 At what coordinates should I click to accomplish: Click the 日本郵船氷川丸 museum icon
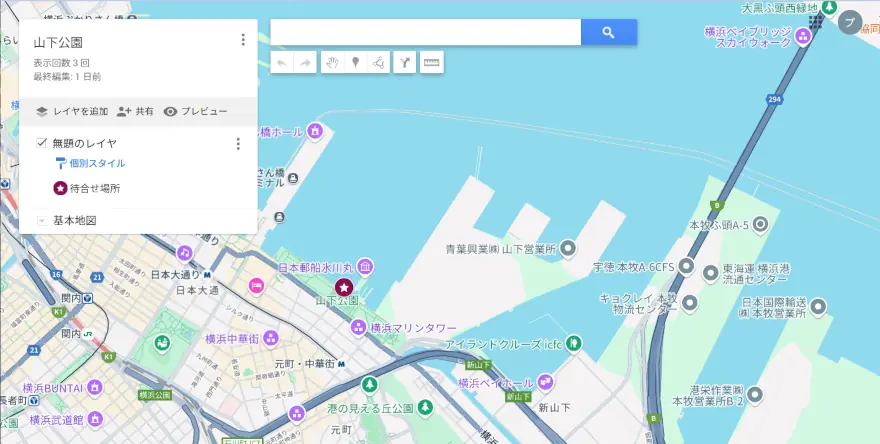[x=365, y=266]
